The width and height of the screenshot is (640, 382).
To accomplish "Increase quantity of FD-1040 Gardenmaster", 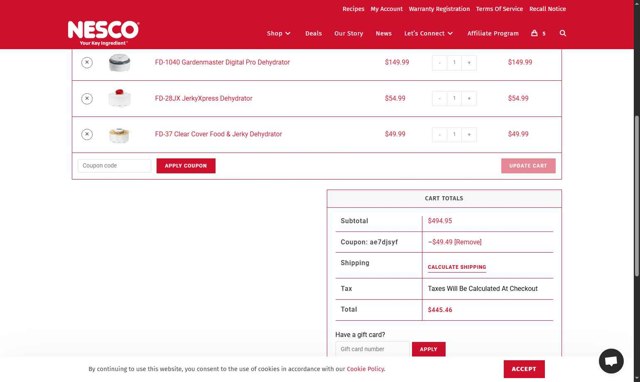I will point(469,62).
